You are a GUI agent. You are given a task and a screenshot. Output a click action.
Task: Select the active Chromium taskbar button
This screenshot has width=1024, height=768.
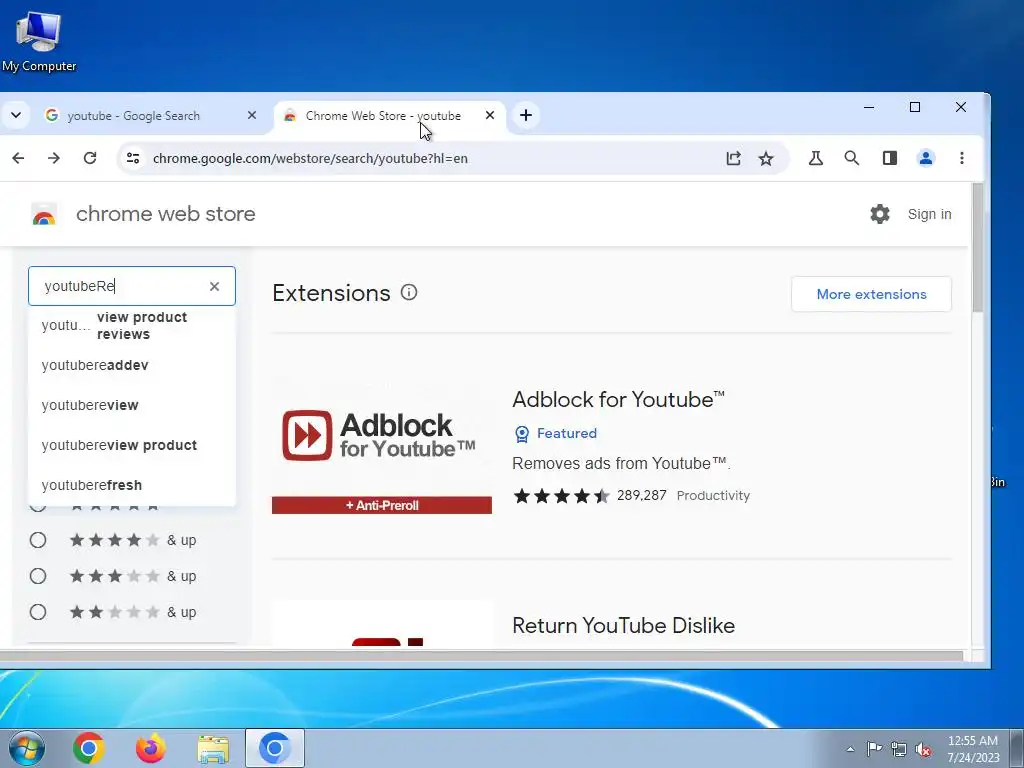click(275, 748)
